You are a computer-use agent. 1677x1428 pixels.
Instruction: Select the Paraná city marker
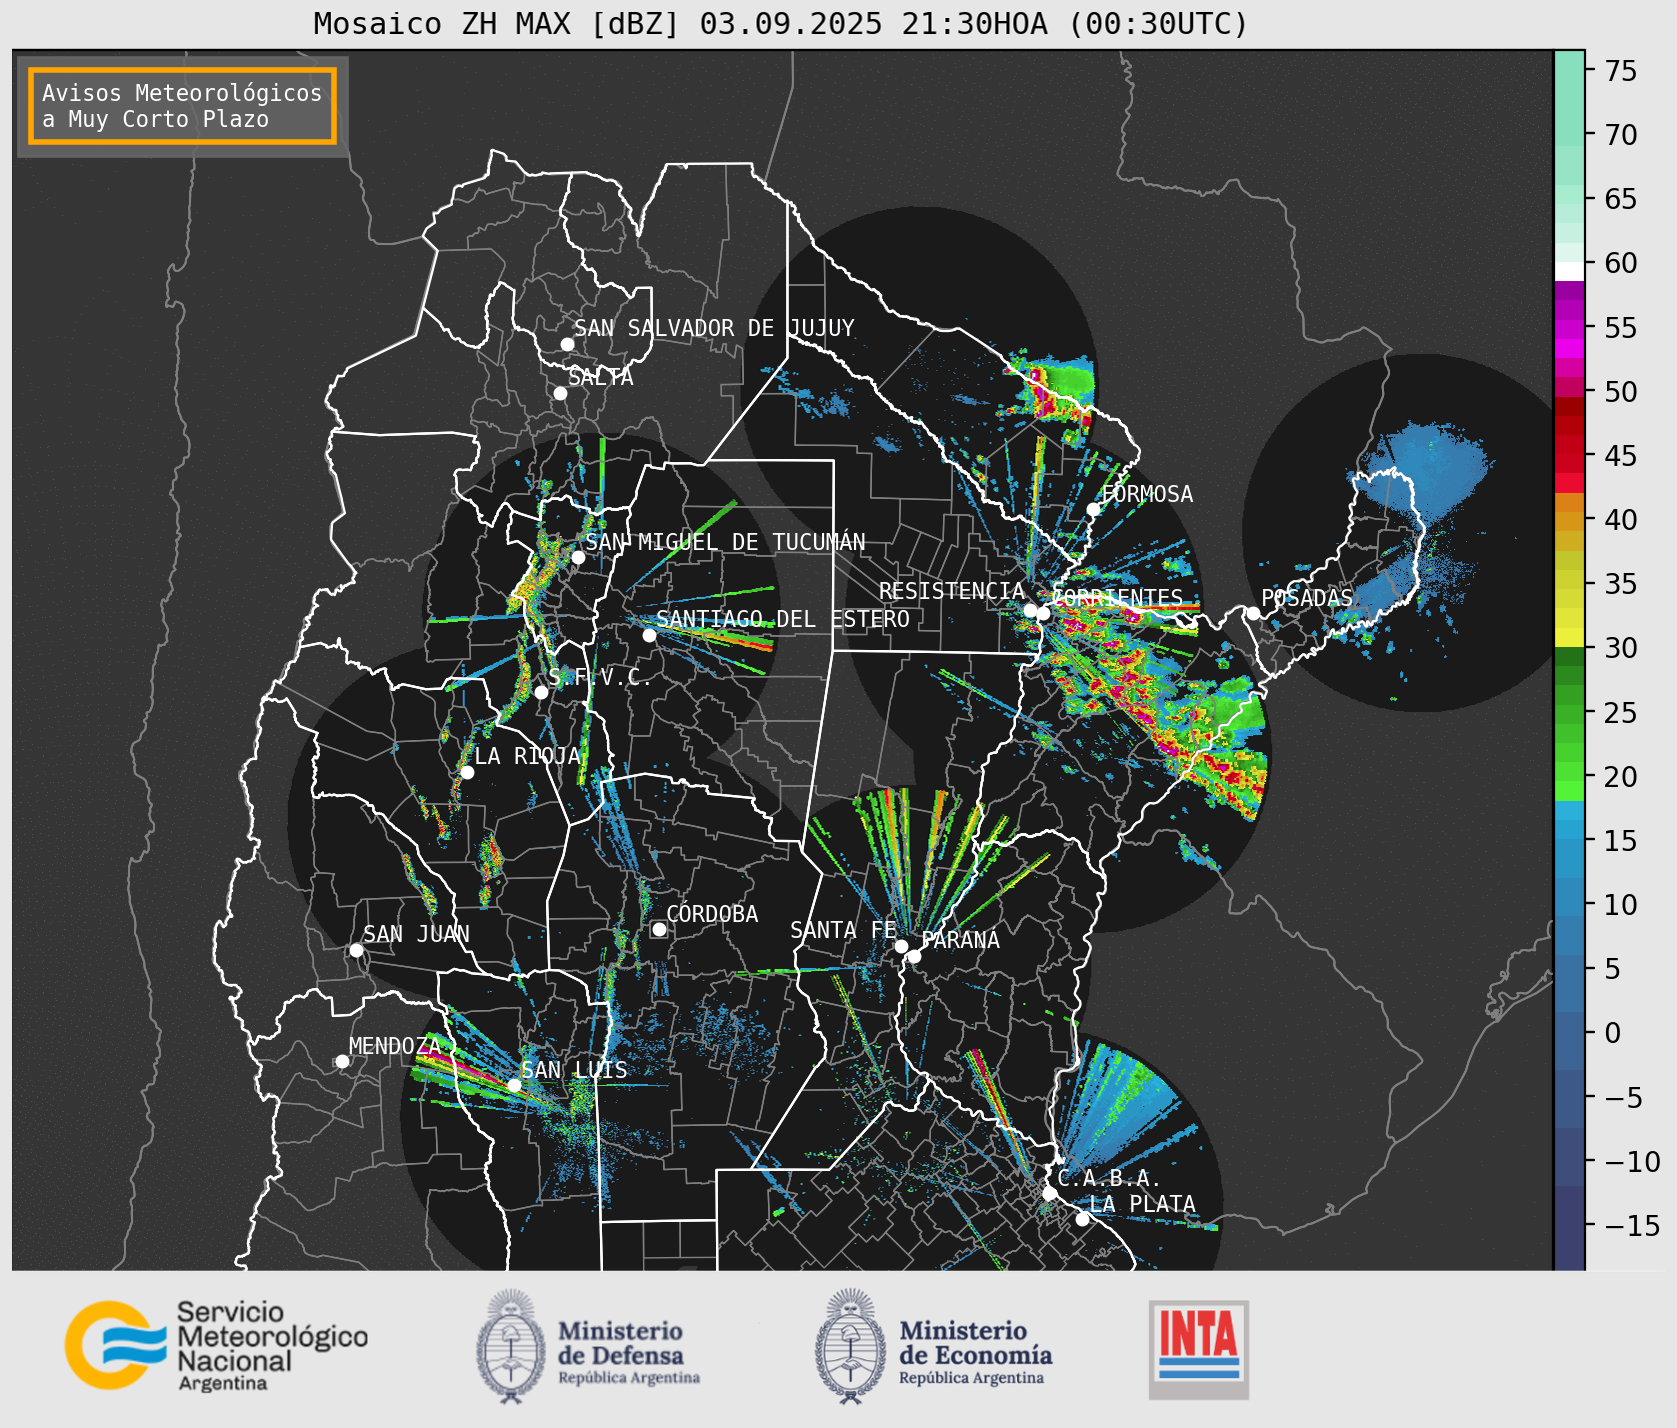[x=914, y=956]
